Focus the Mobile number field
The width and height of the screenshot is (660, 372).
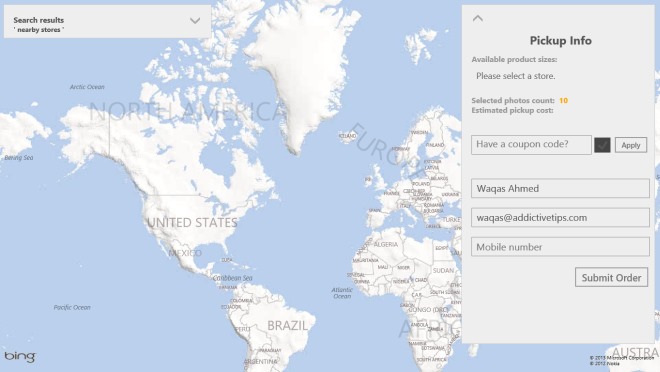coord(560,247)
